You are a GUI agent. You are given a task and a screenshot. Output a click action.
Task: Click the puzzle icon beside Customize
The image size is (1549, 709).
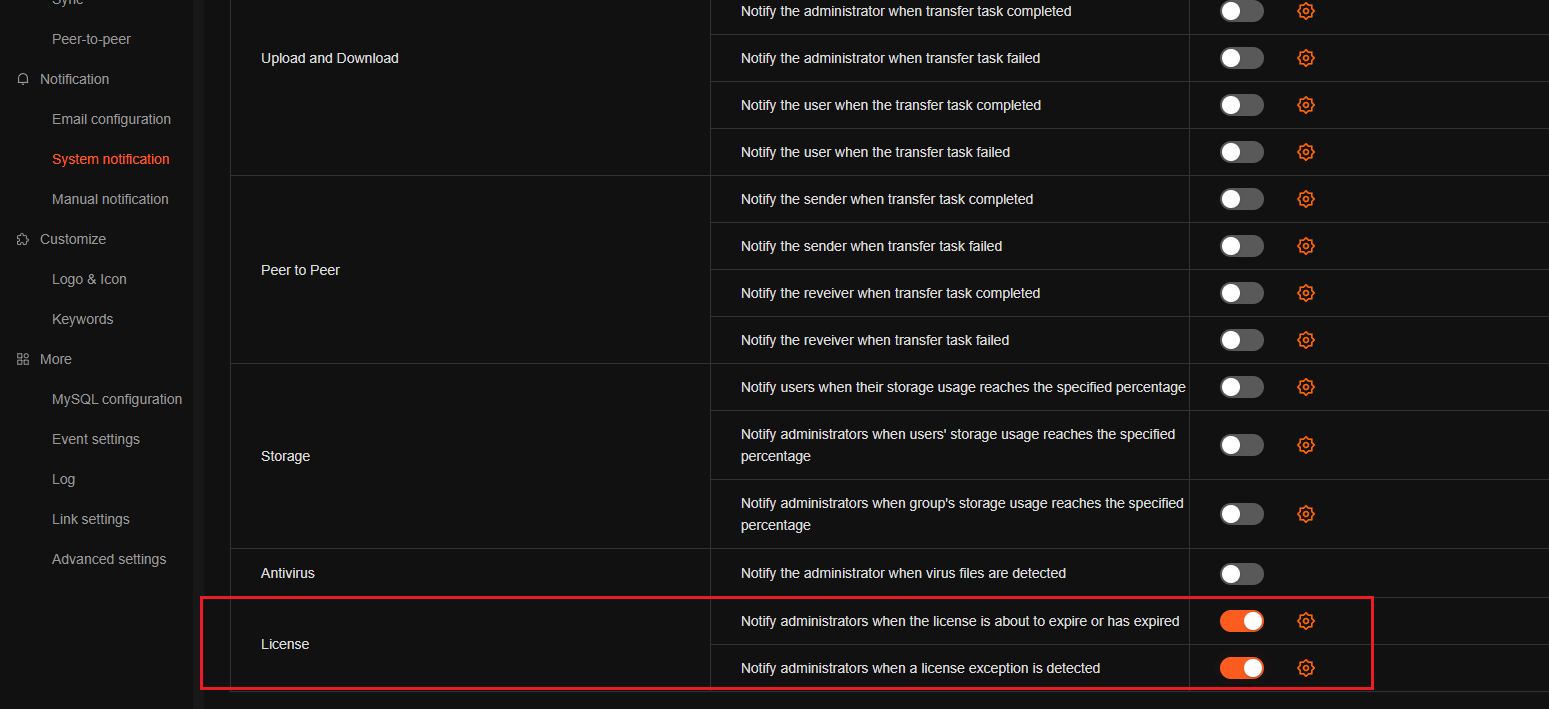click(23, 239)
